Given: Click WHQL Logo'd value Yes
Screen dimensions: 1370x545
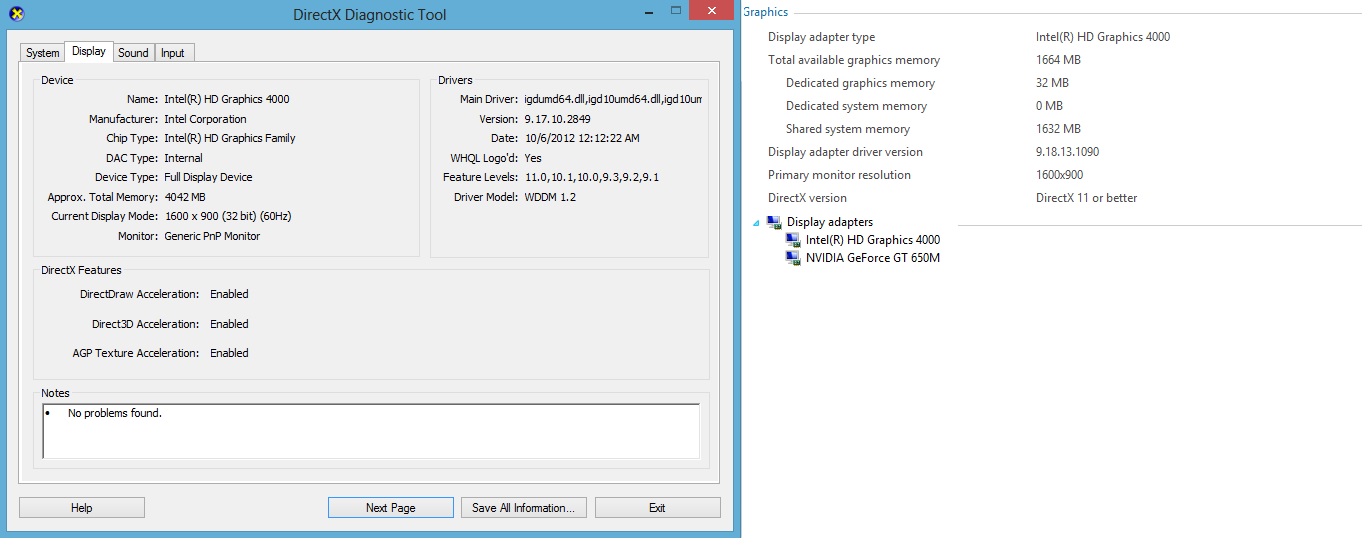Looking at the screenshot, I should pyautogui.click(x=533, y=158).
